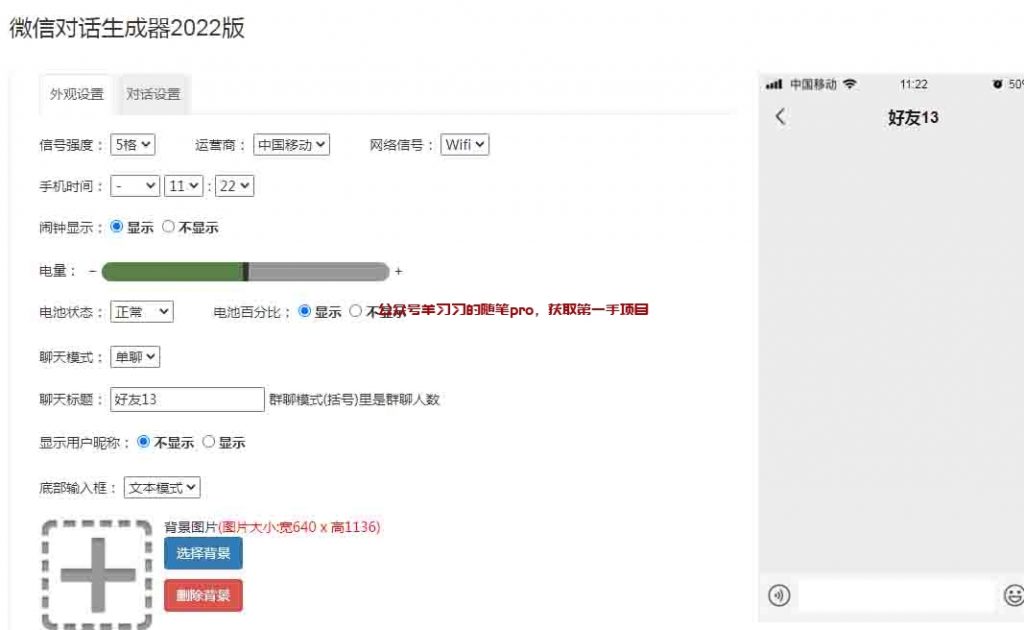The image size is (1024, 630).
Task: Tap the emoji smiley icon in chat bar
Action: pyautogui.click(x=1013, y=596)
